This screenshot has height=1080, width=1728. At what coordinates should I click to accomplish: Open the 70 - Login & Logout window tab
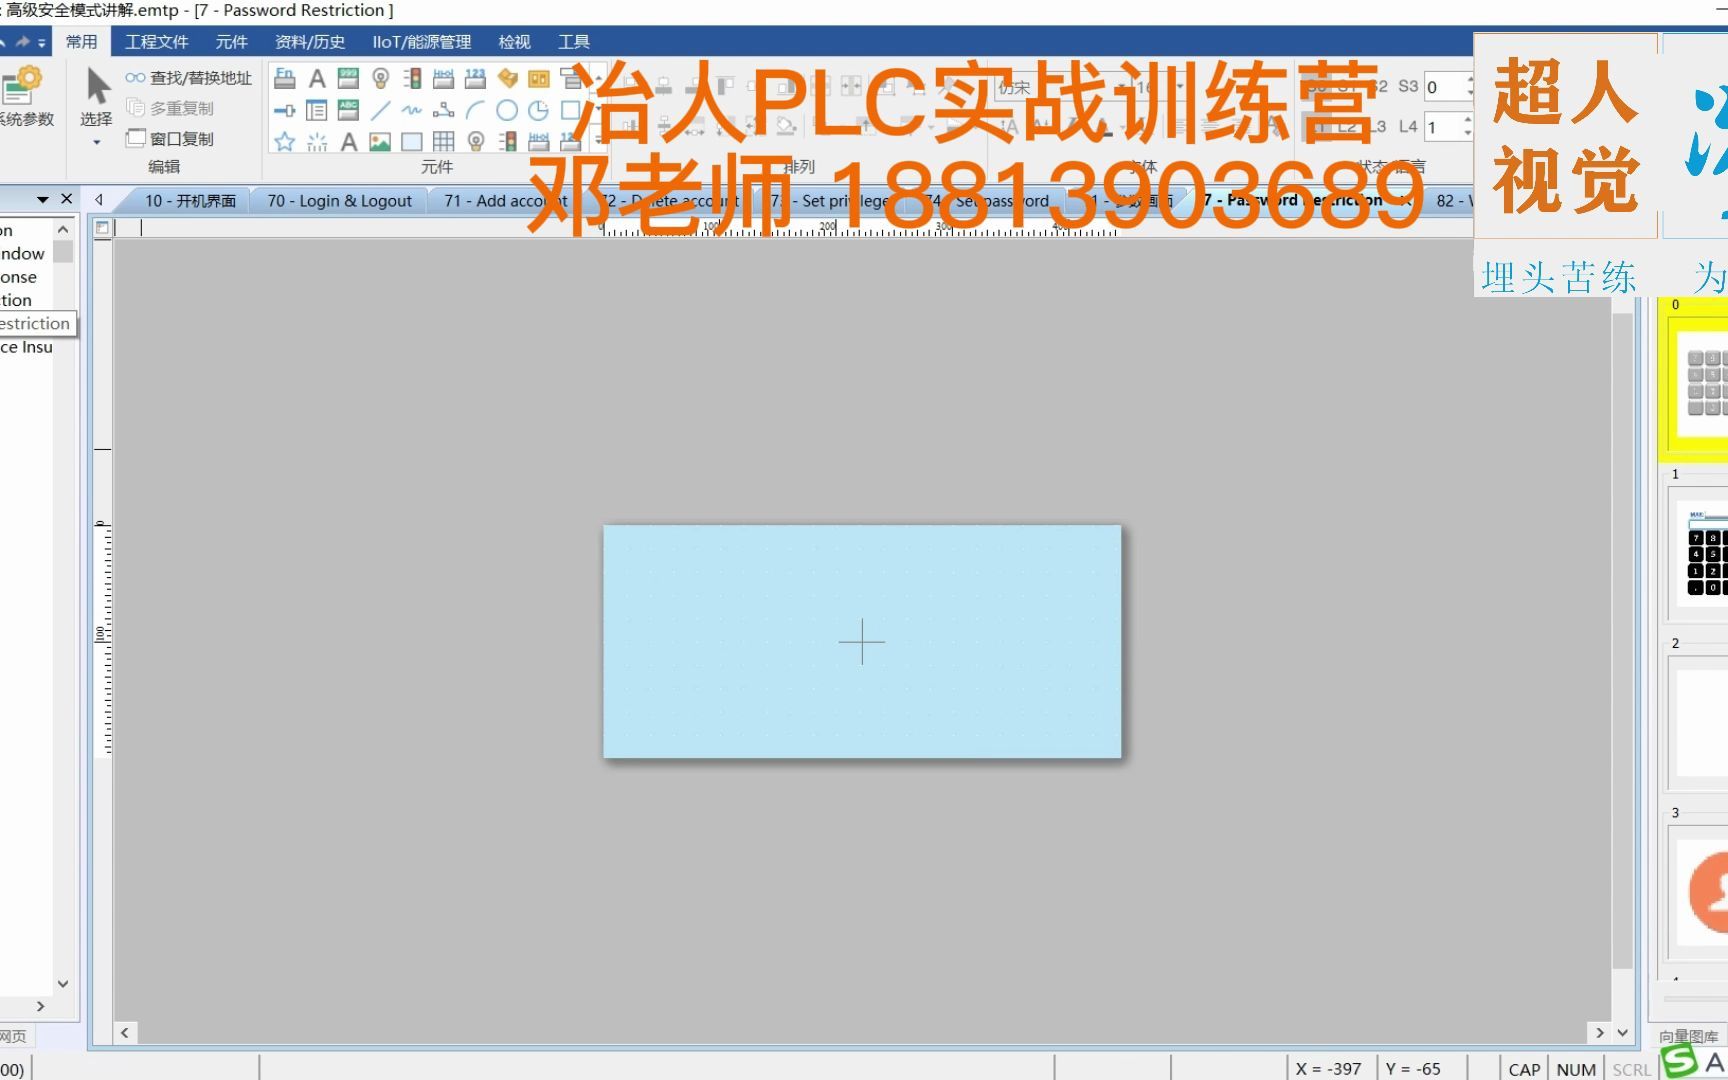coord(338,200)
